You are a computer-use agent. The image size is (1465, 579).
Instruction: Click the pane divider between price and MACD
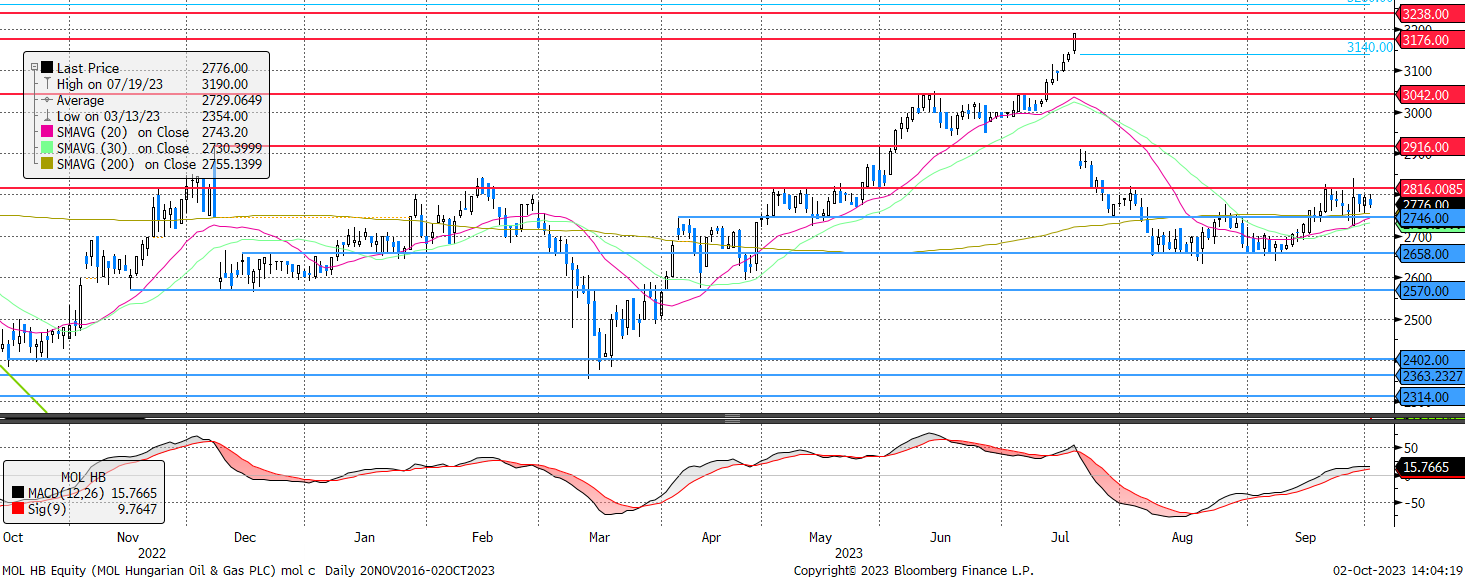[732, 418]
